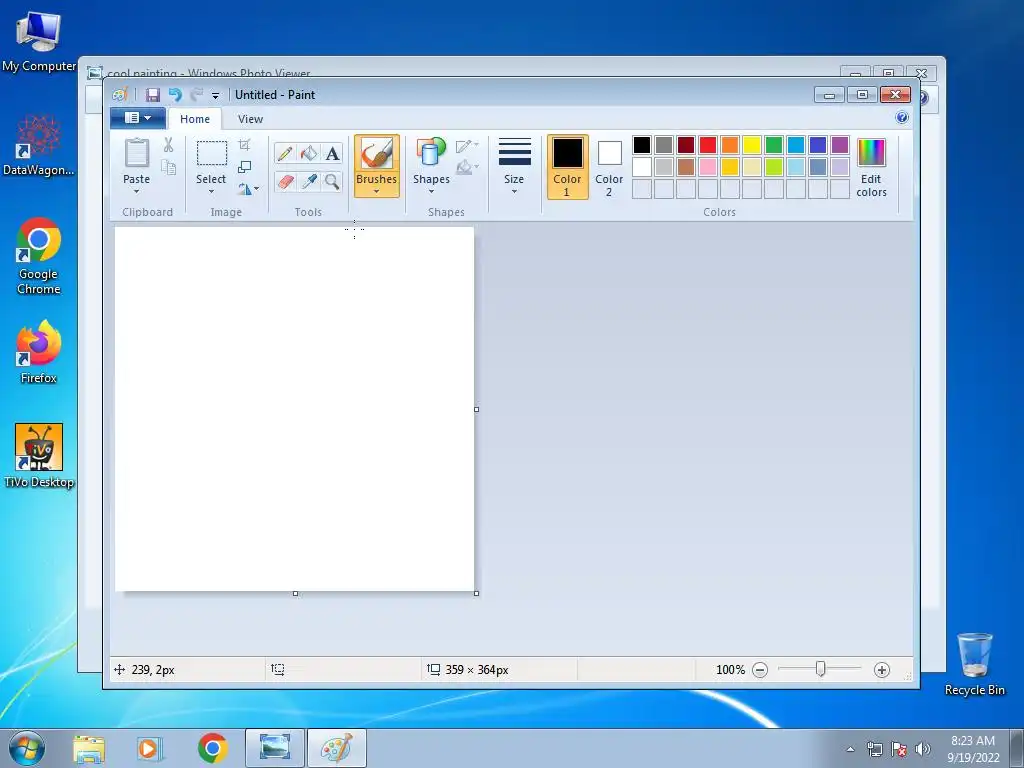Click the Resize icon in Image group
1024x768 pixels.
[x=244, y=167]
